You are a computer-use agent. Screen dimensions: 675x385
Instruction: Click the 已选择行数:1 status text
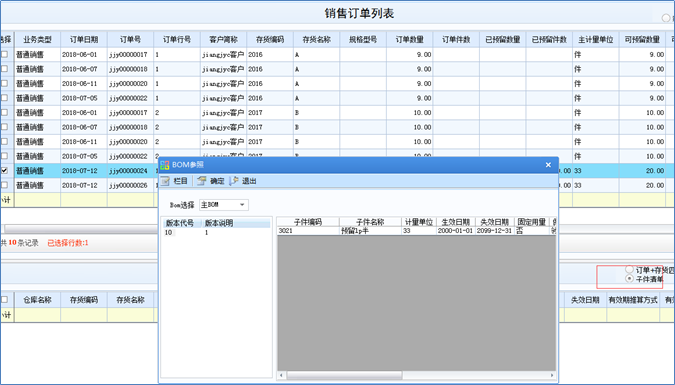pyautogui.click(x=68, y=243)
